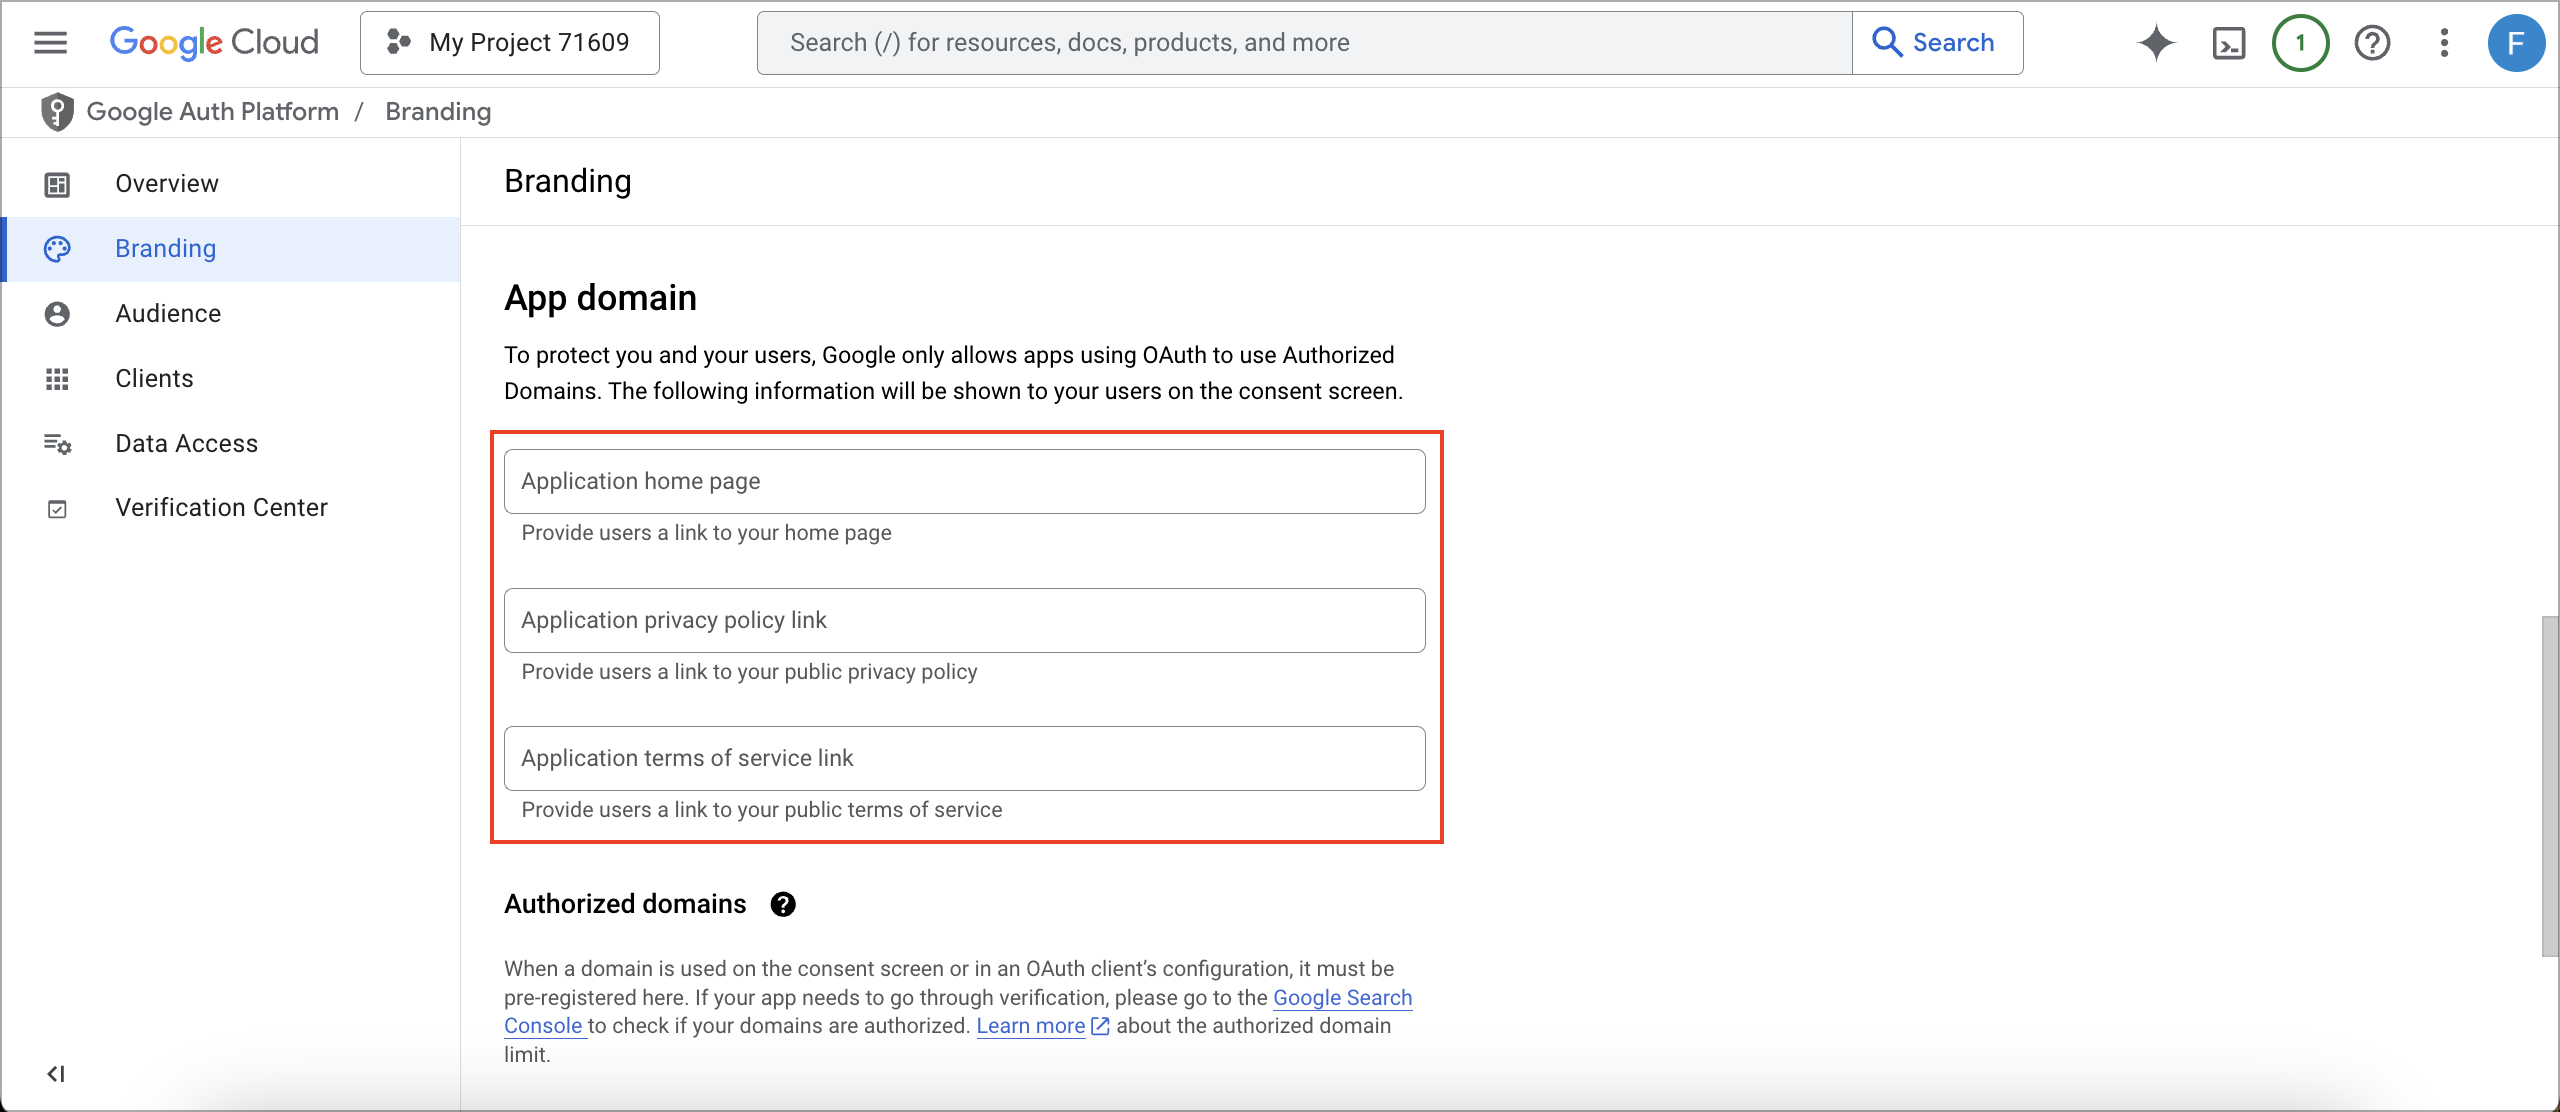
Task: Click the Branding breadcrumb
Action: tap(438, 112)
